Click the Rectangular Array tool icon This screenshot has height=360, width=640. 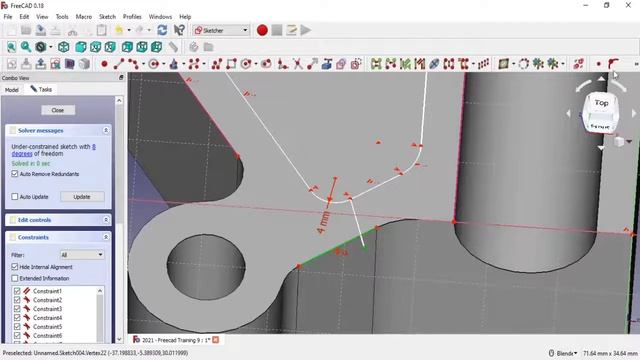(x=483, y=64)
